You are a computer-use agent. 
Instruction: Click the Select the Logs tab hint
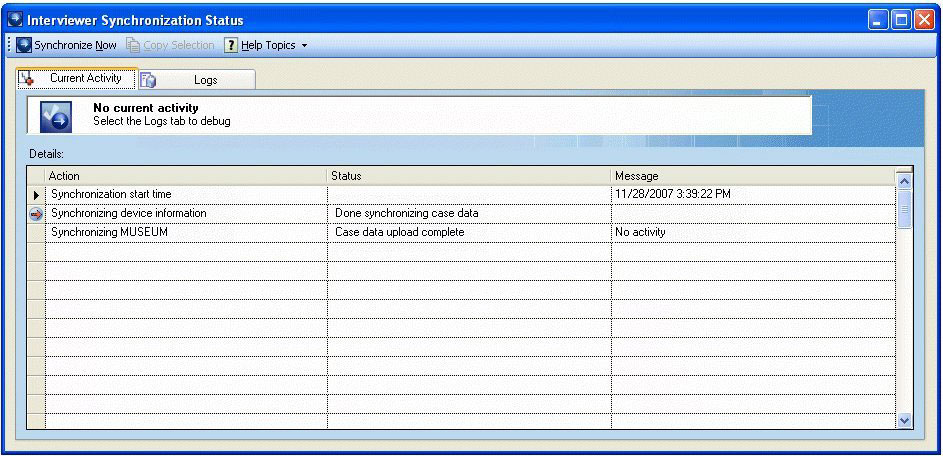(x=162, y=122)
